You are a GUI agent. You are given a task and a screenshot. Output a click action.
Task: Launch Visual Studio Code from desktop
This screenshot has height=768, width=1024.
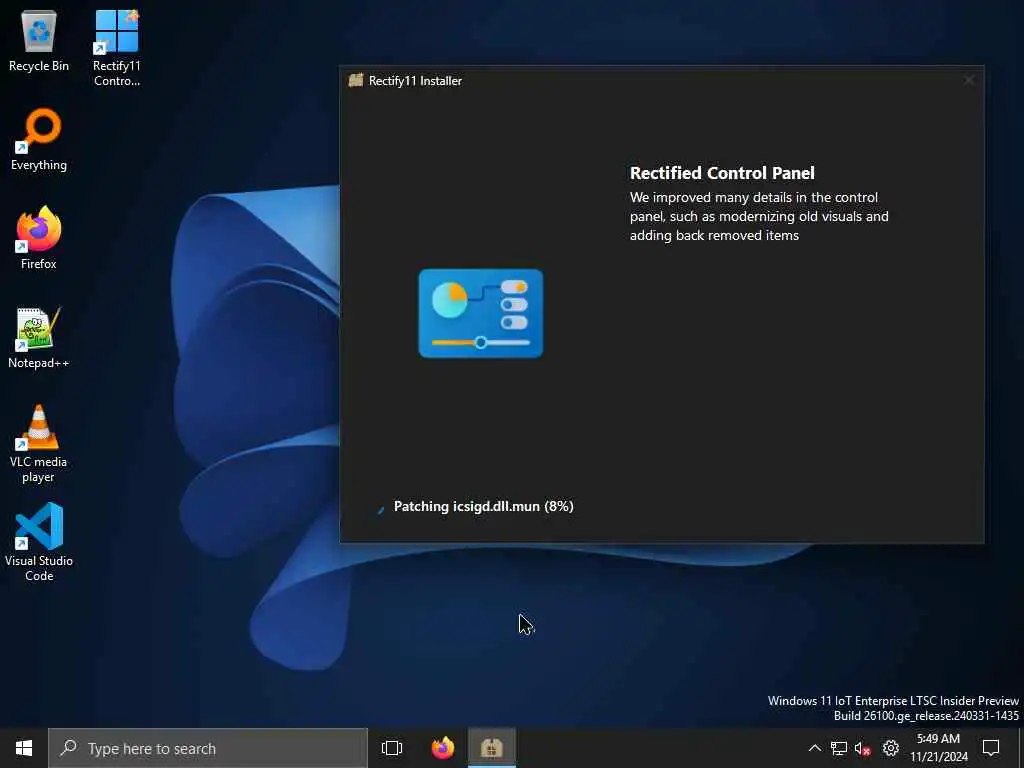click(39, 542)
